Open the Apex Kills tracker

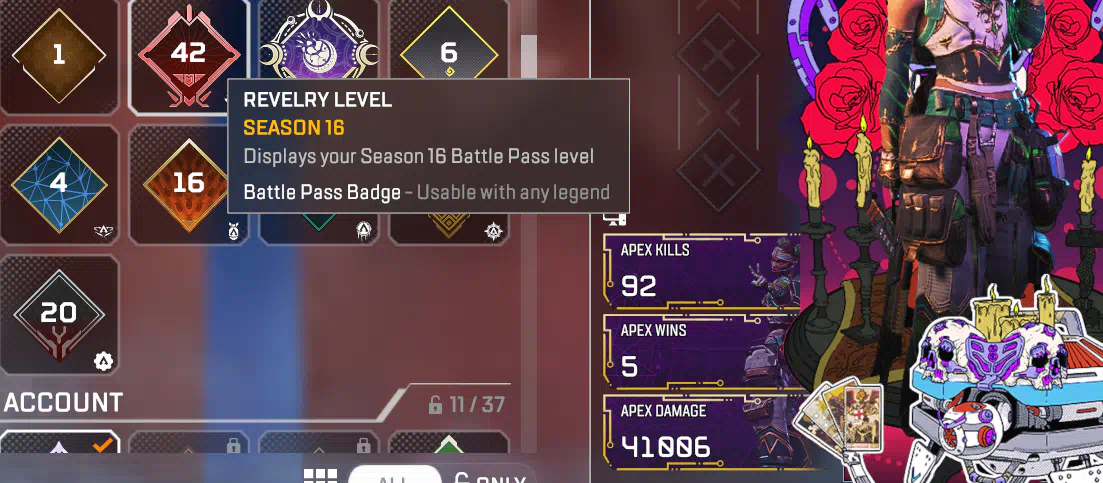click(702, 272)
